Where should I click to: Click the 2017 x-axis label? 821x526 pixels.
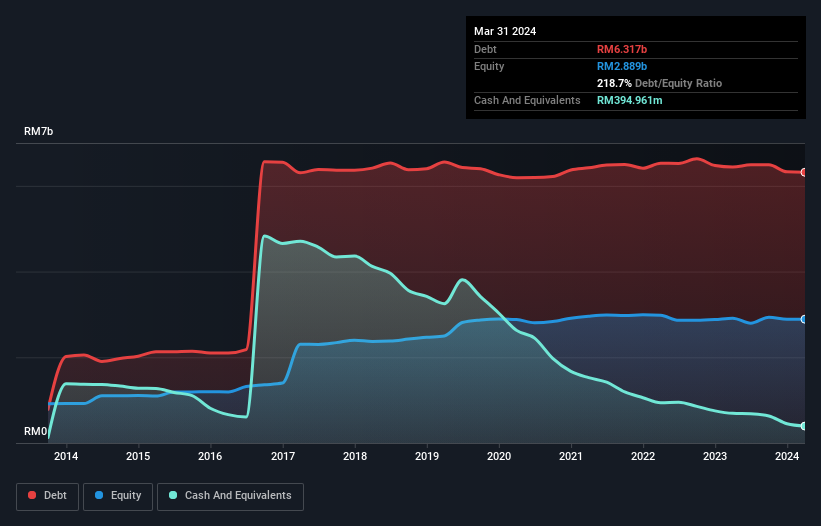tap(283, 456)
